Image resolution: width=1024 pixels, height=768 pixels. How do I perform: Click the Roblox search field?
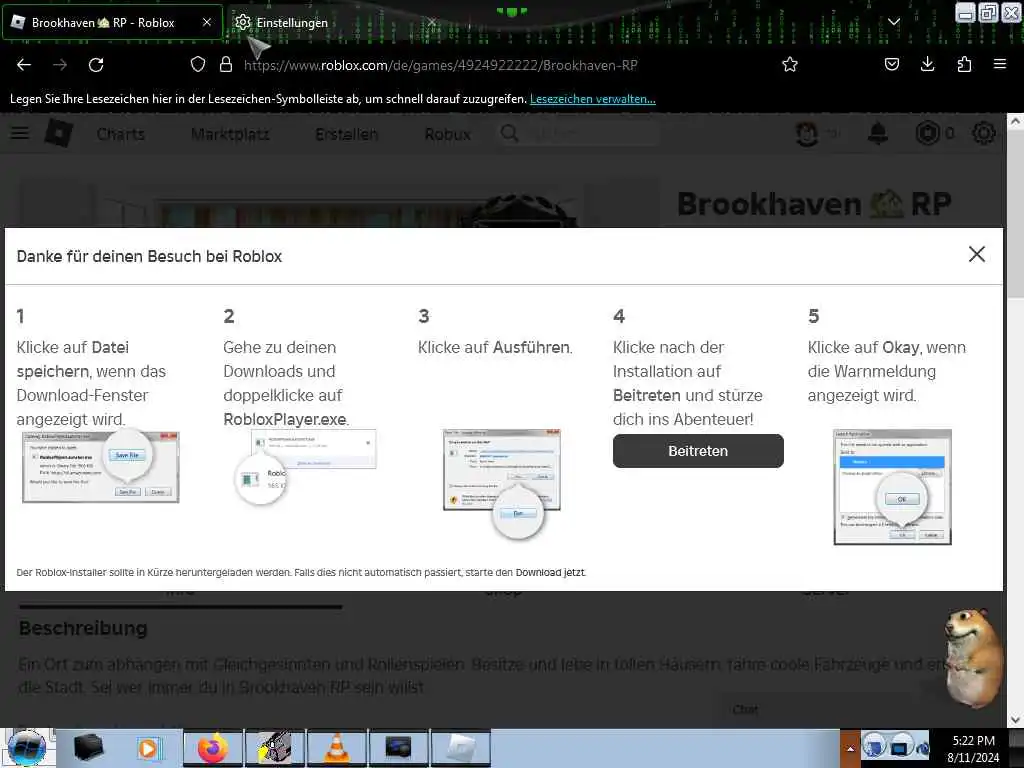578,133
